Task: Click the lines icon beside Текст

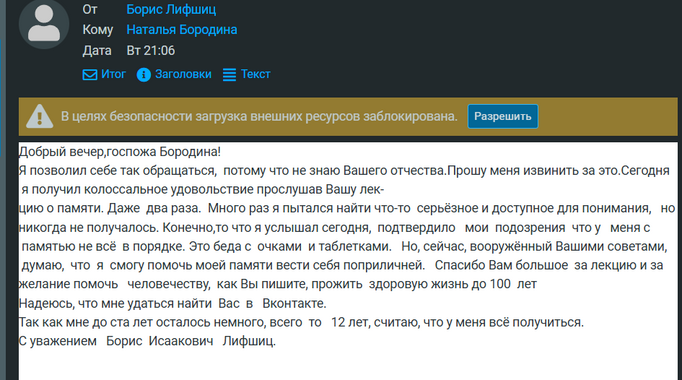Action: click(x=229, y=75)
